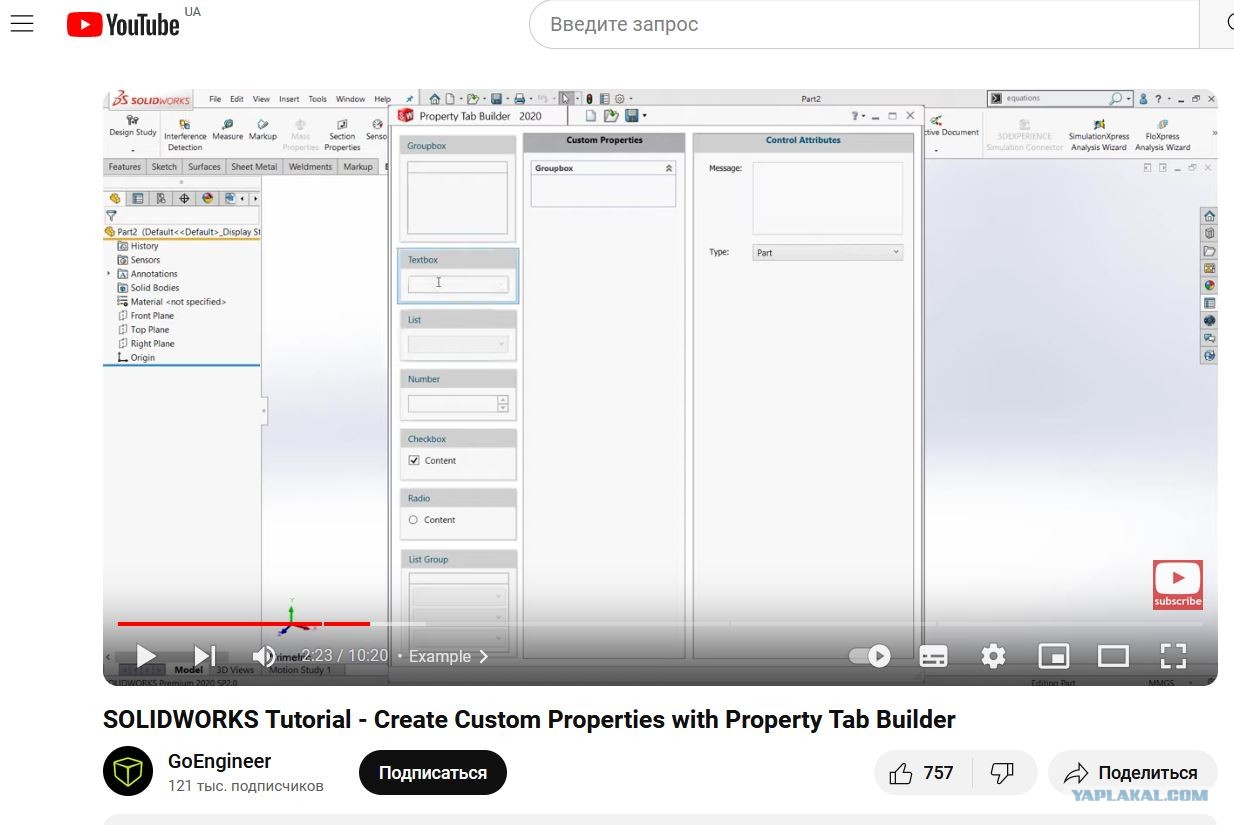Screen dimensions: 1234x825
Task: Collapse the Groupbox in Custom Properties
Action: (x=669, y=168)
